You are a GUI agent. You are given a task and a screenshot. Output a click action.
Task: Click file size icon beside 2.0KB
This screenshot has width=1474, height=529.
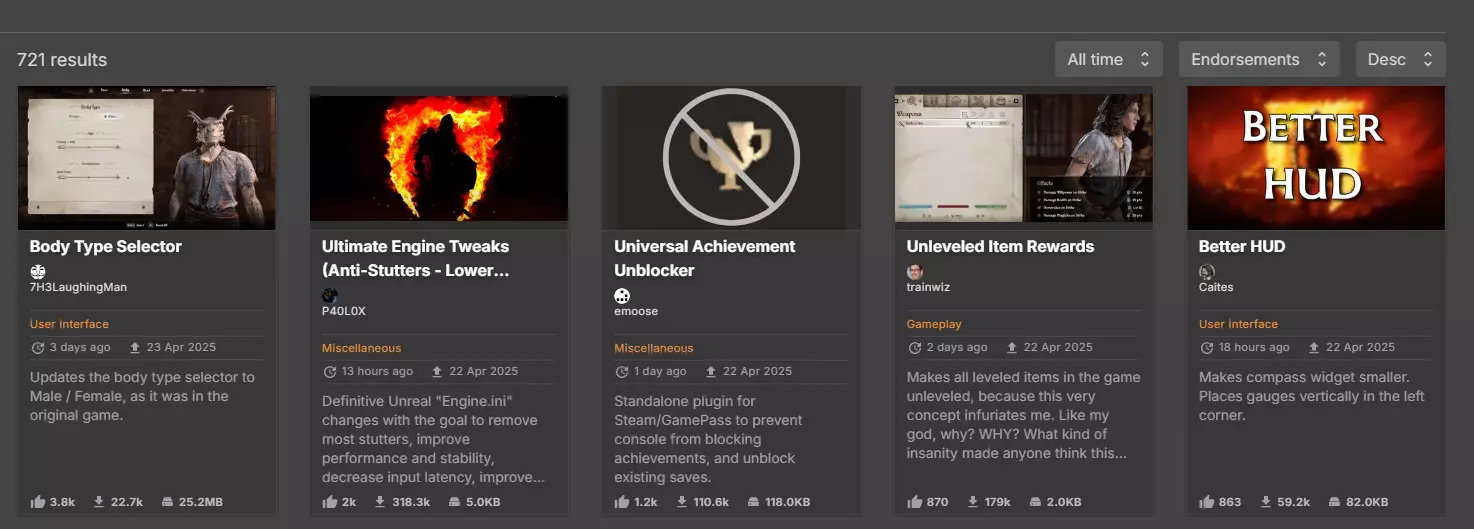coord(1036,501)
